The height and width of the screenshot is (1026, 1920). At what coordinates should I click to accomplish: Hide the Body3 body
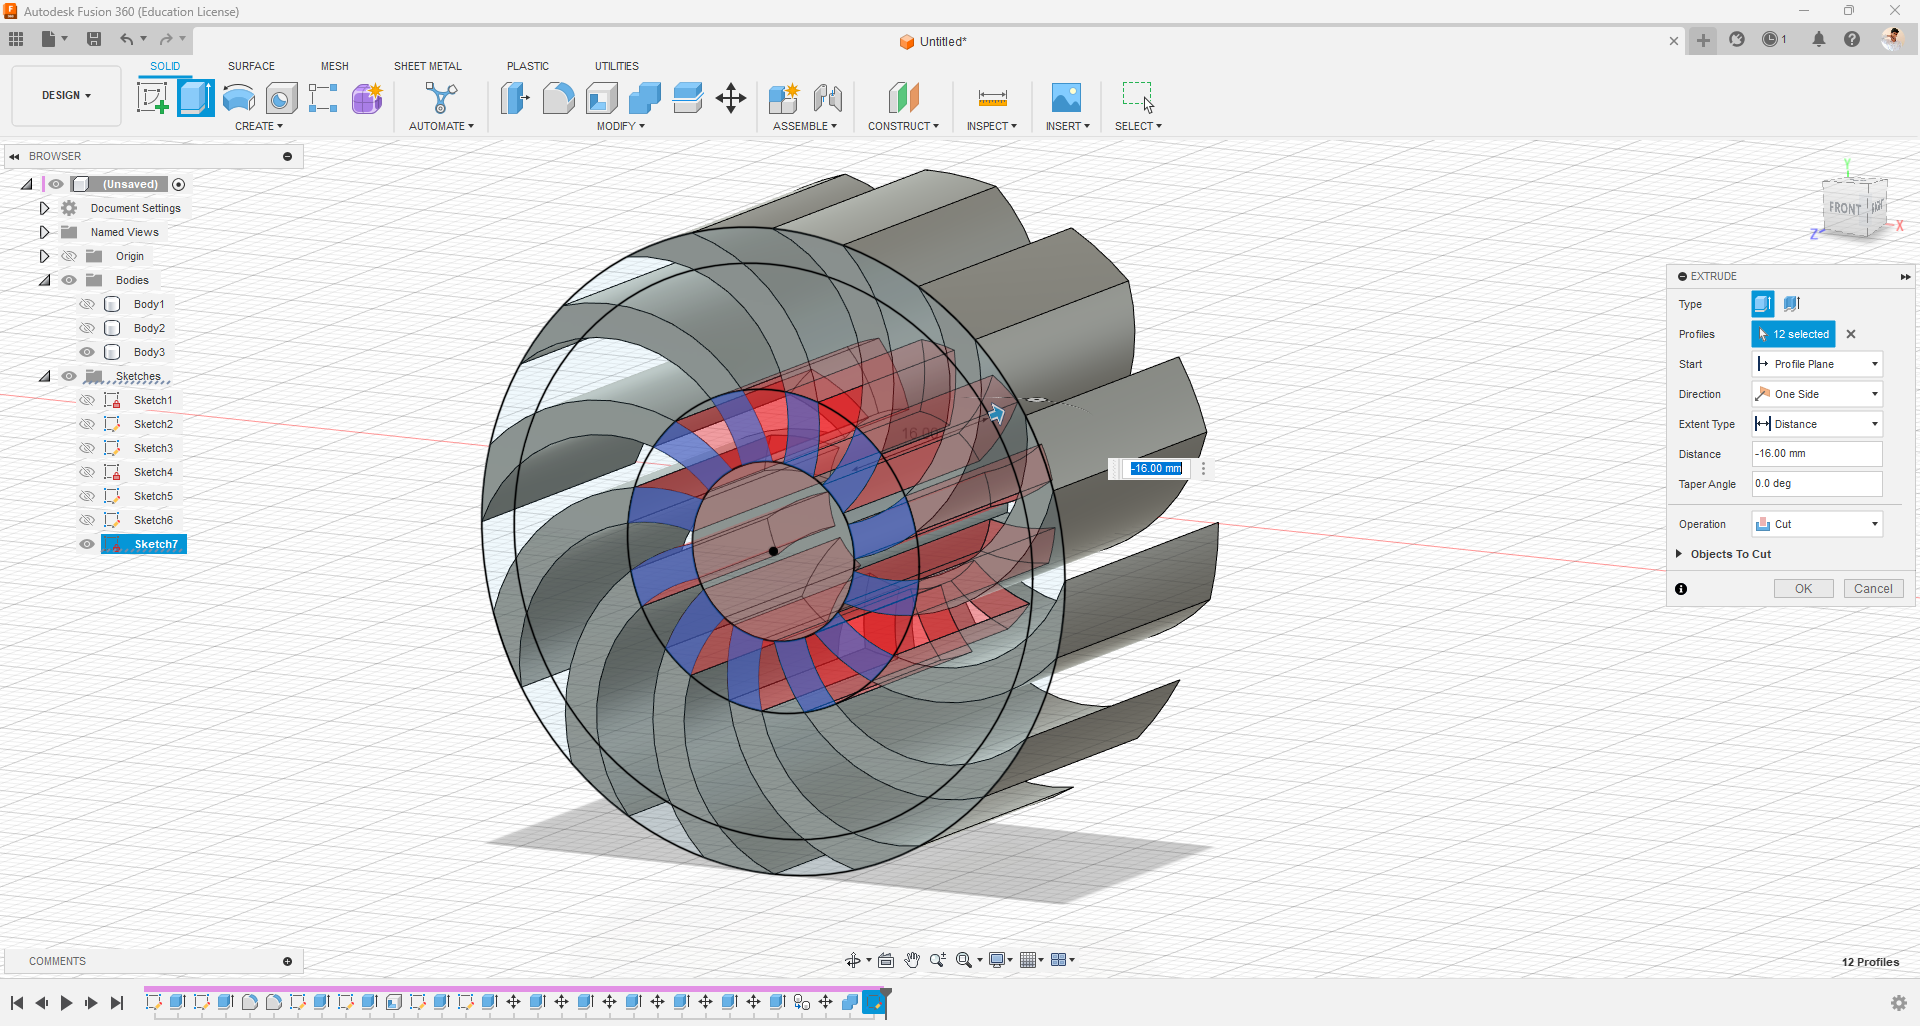[87, 352]
